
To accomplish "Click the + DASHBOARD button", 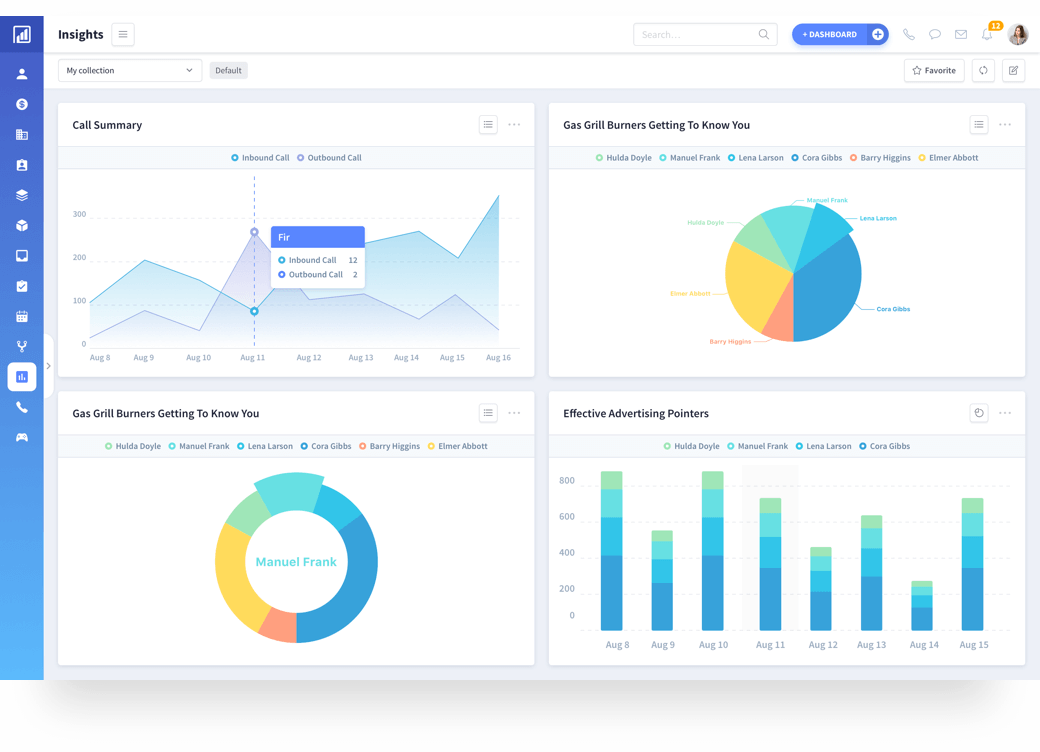I will point(829,35).
